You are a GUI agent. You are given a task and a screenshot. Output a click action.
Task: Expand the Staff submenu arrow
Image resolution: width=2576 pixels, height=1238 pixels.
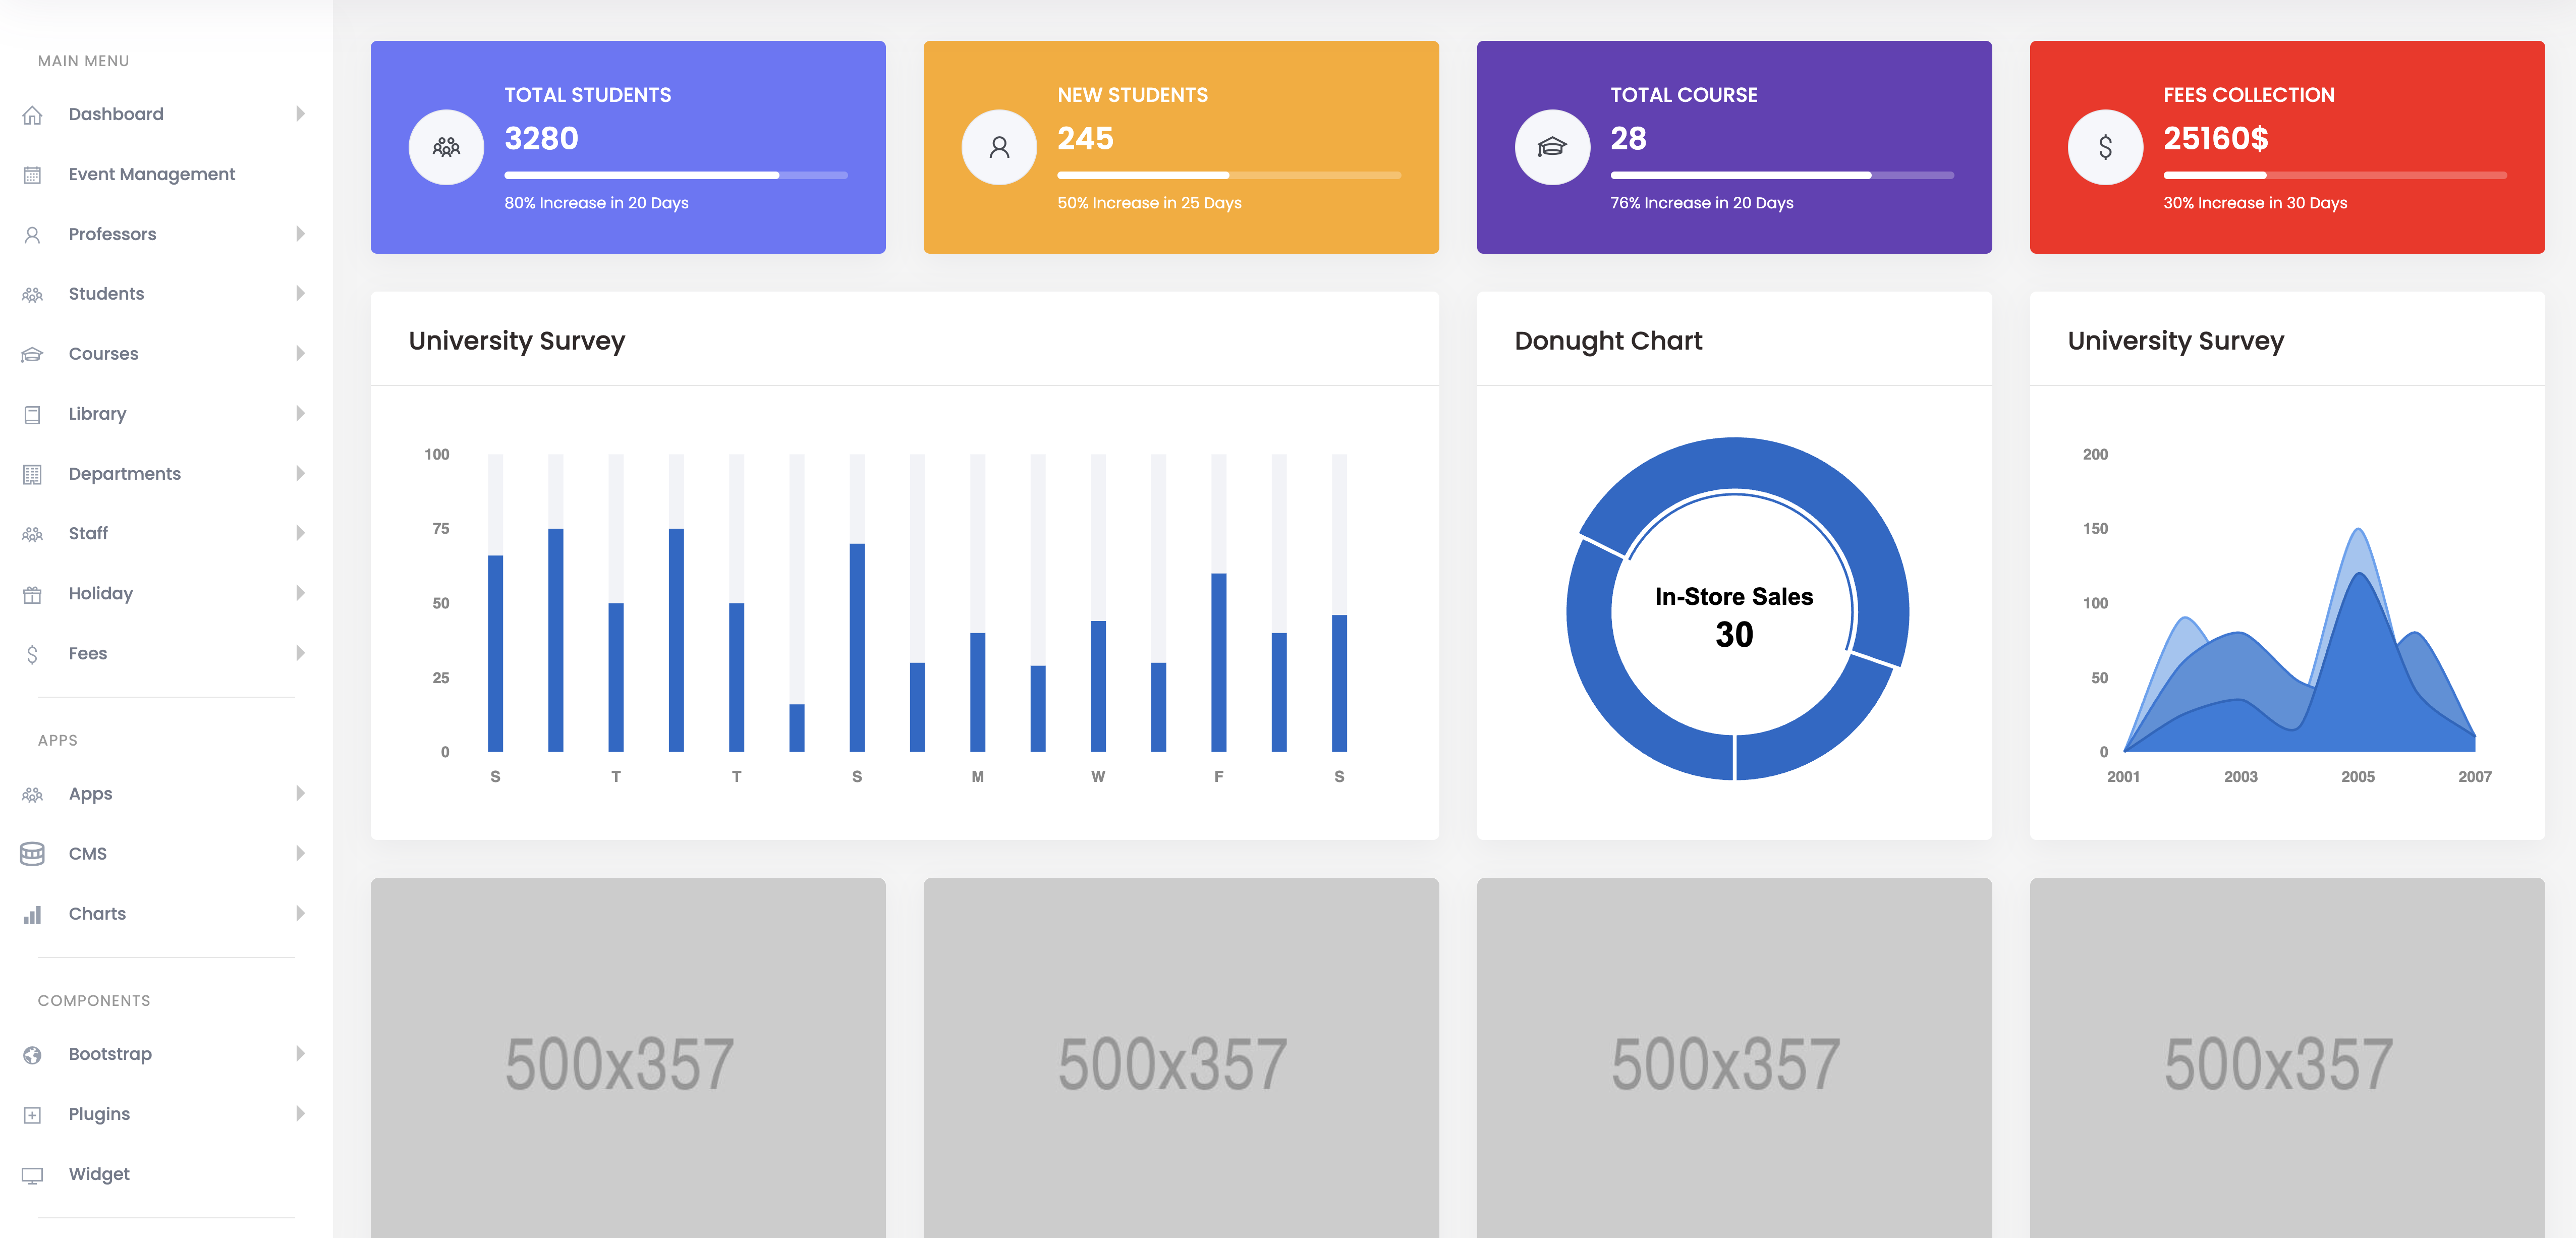pos(300,533)
